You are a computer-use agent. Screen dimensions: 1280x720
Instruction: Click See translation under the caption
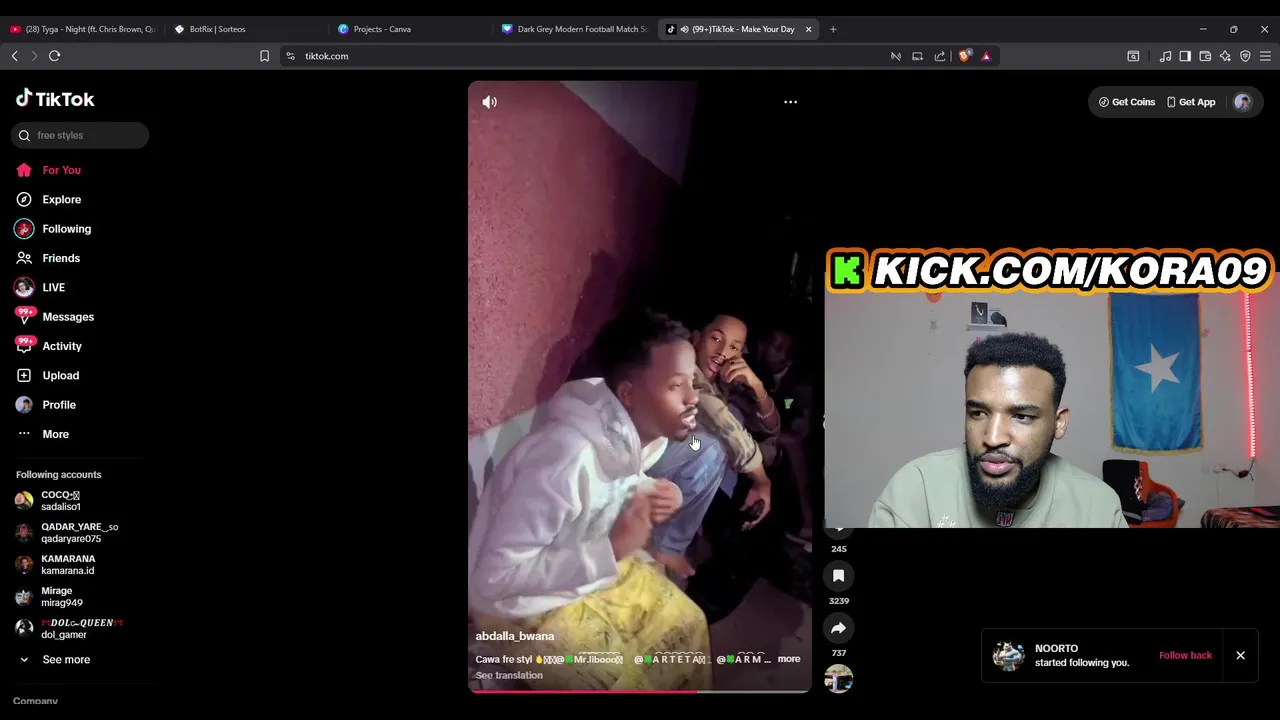coord(509,675)
